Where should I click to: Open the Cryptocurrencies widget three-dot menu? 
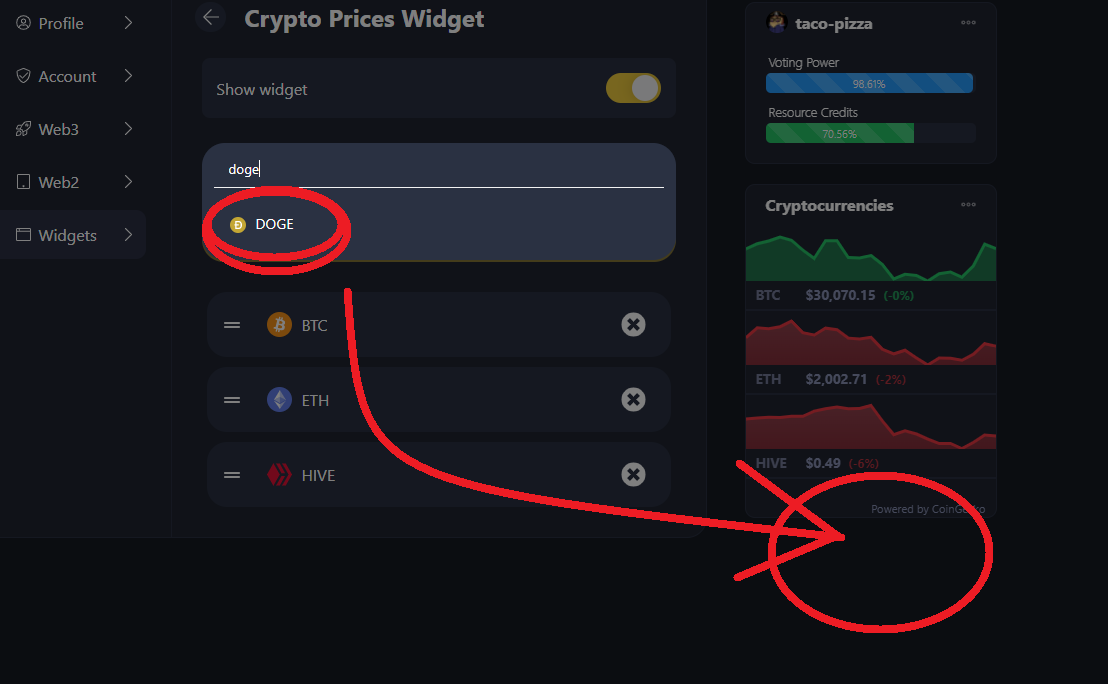tap(968, 205)
